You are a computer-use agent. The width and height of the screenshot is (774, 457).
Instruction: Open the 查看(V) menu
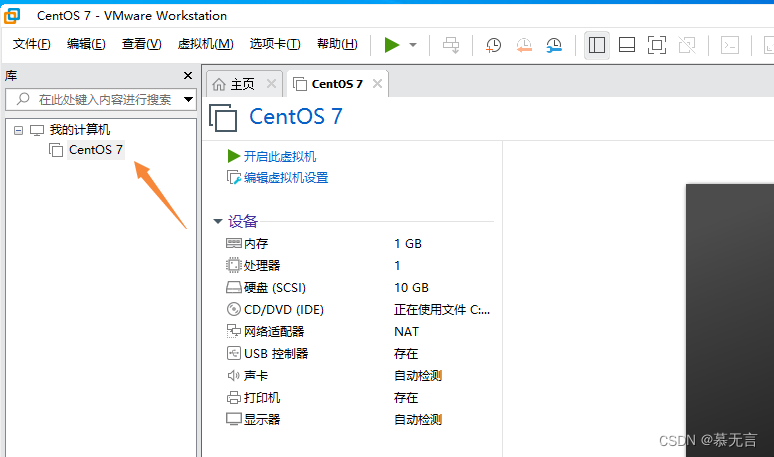(142, 44)
